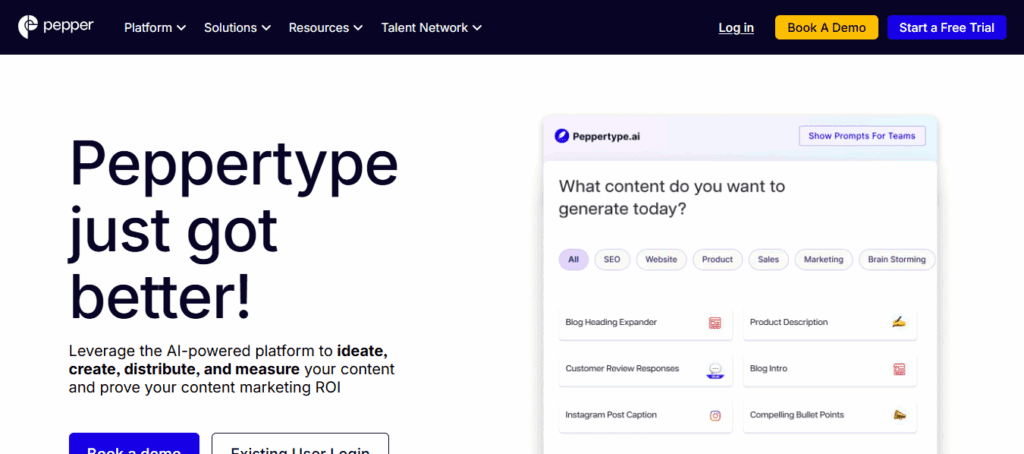Open the Blog Intro card
This screenshot has width=1024, height=454.
(829, 370)
